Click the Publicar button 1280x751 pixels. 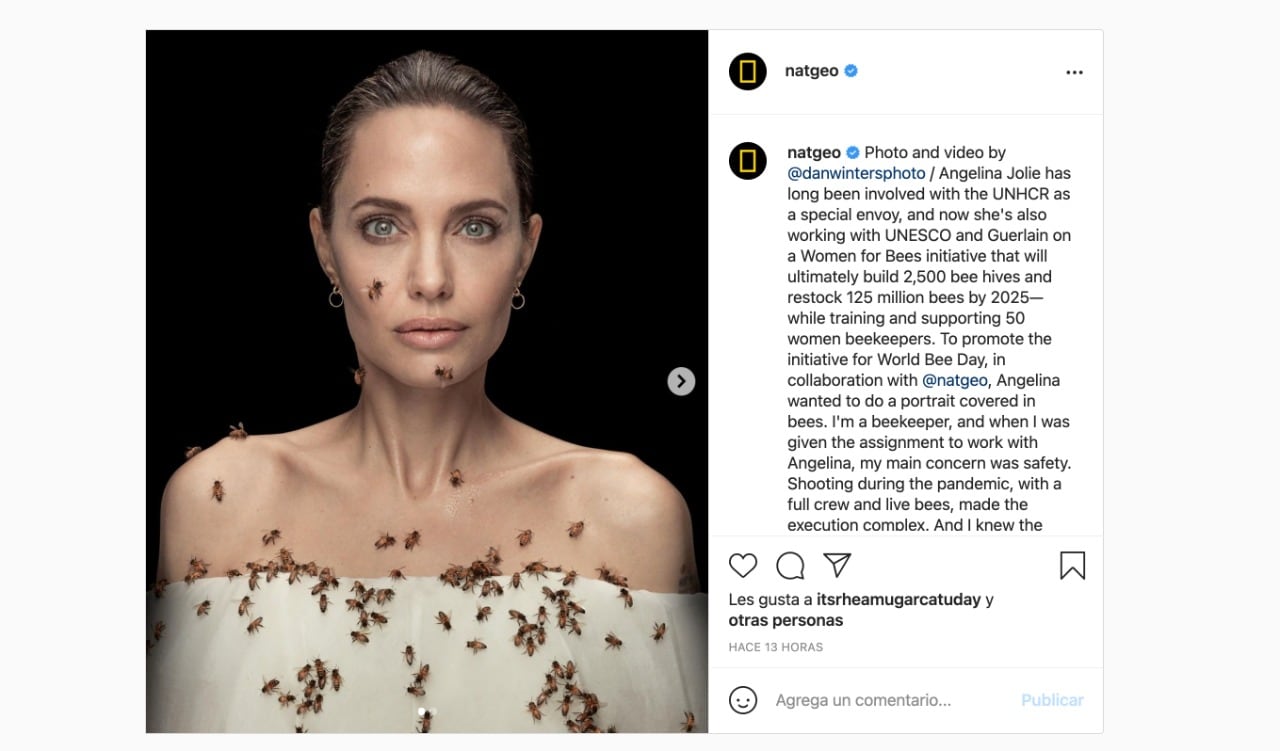click(x=1052, y=700)
